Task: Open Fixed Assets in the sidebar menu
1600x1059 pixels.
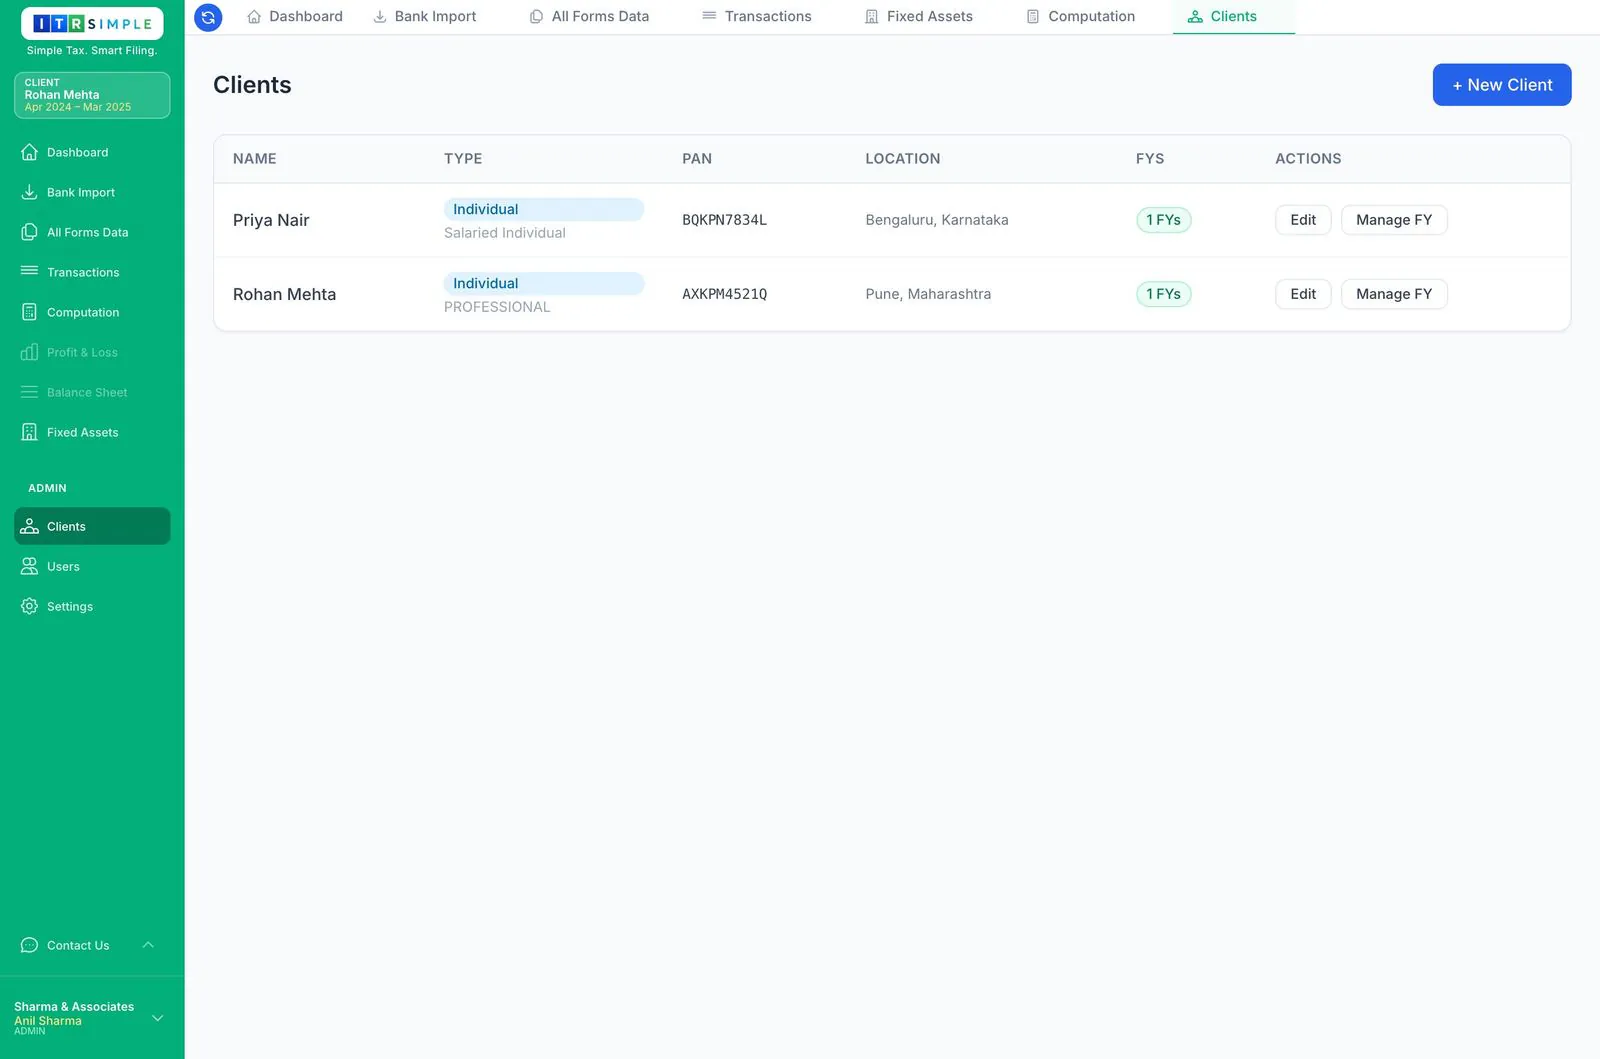Action: coord(92,432)
